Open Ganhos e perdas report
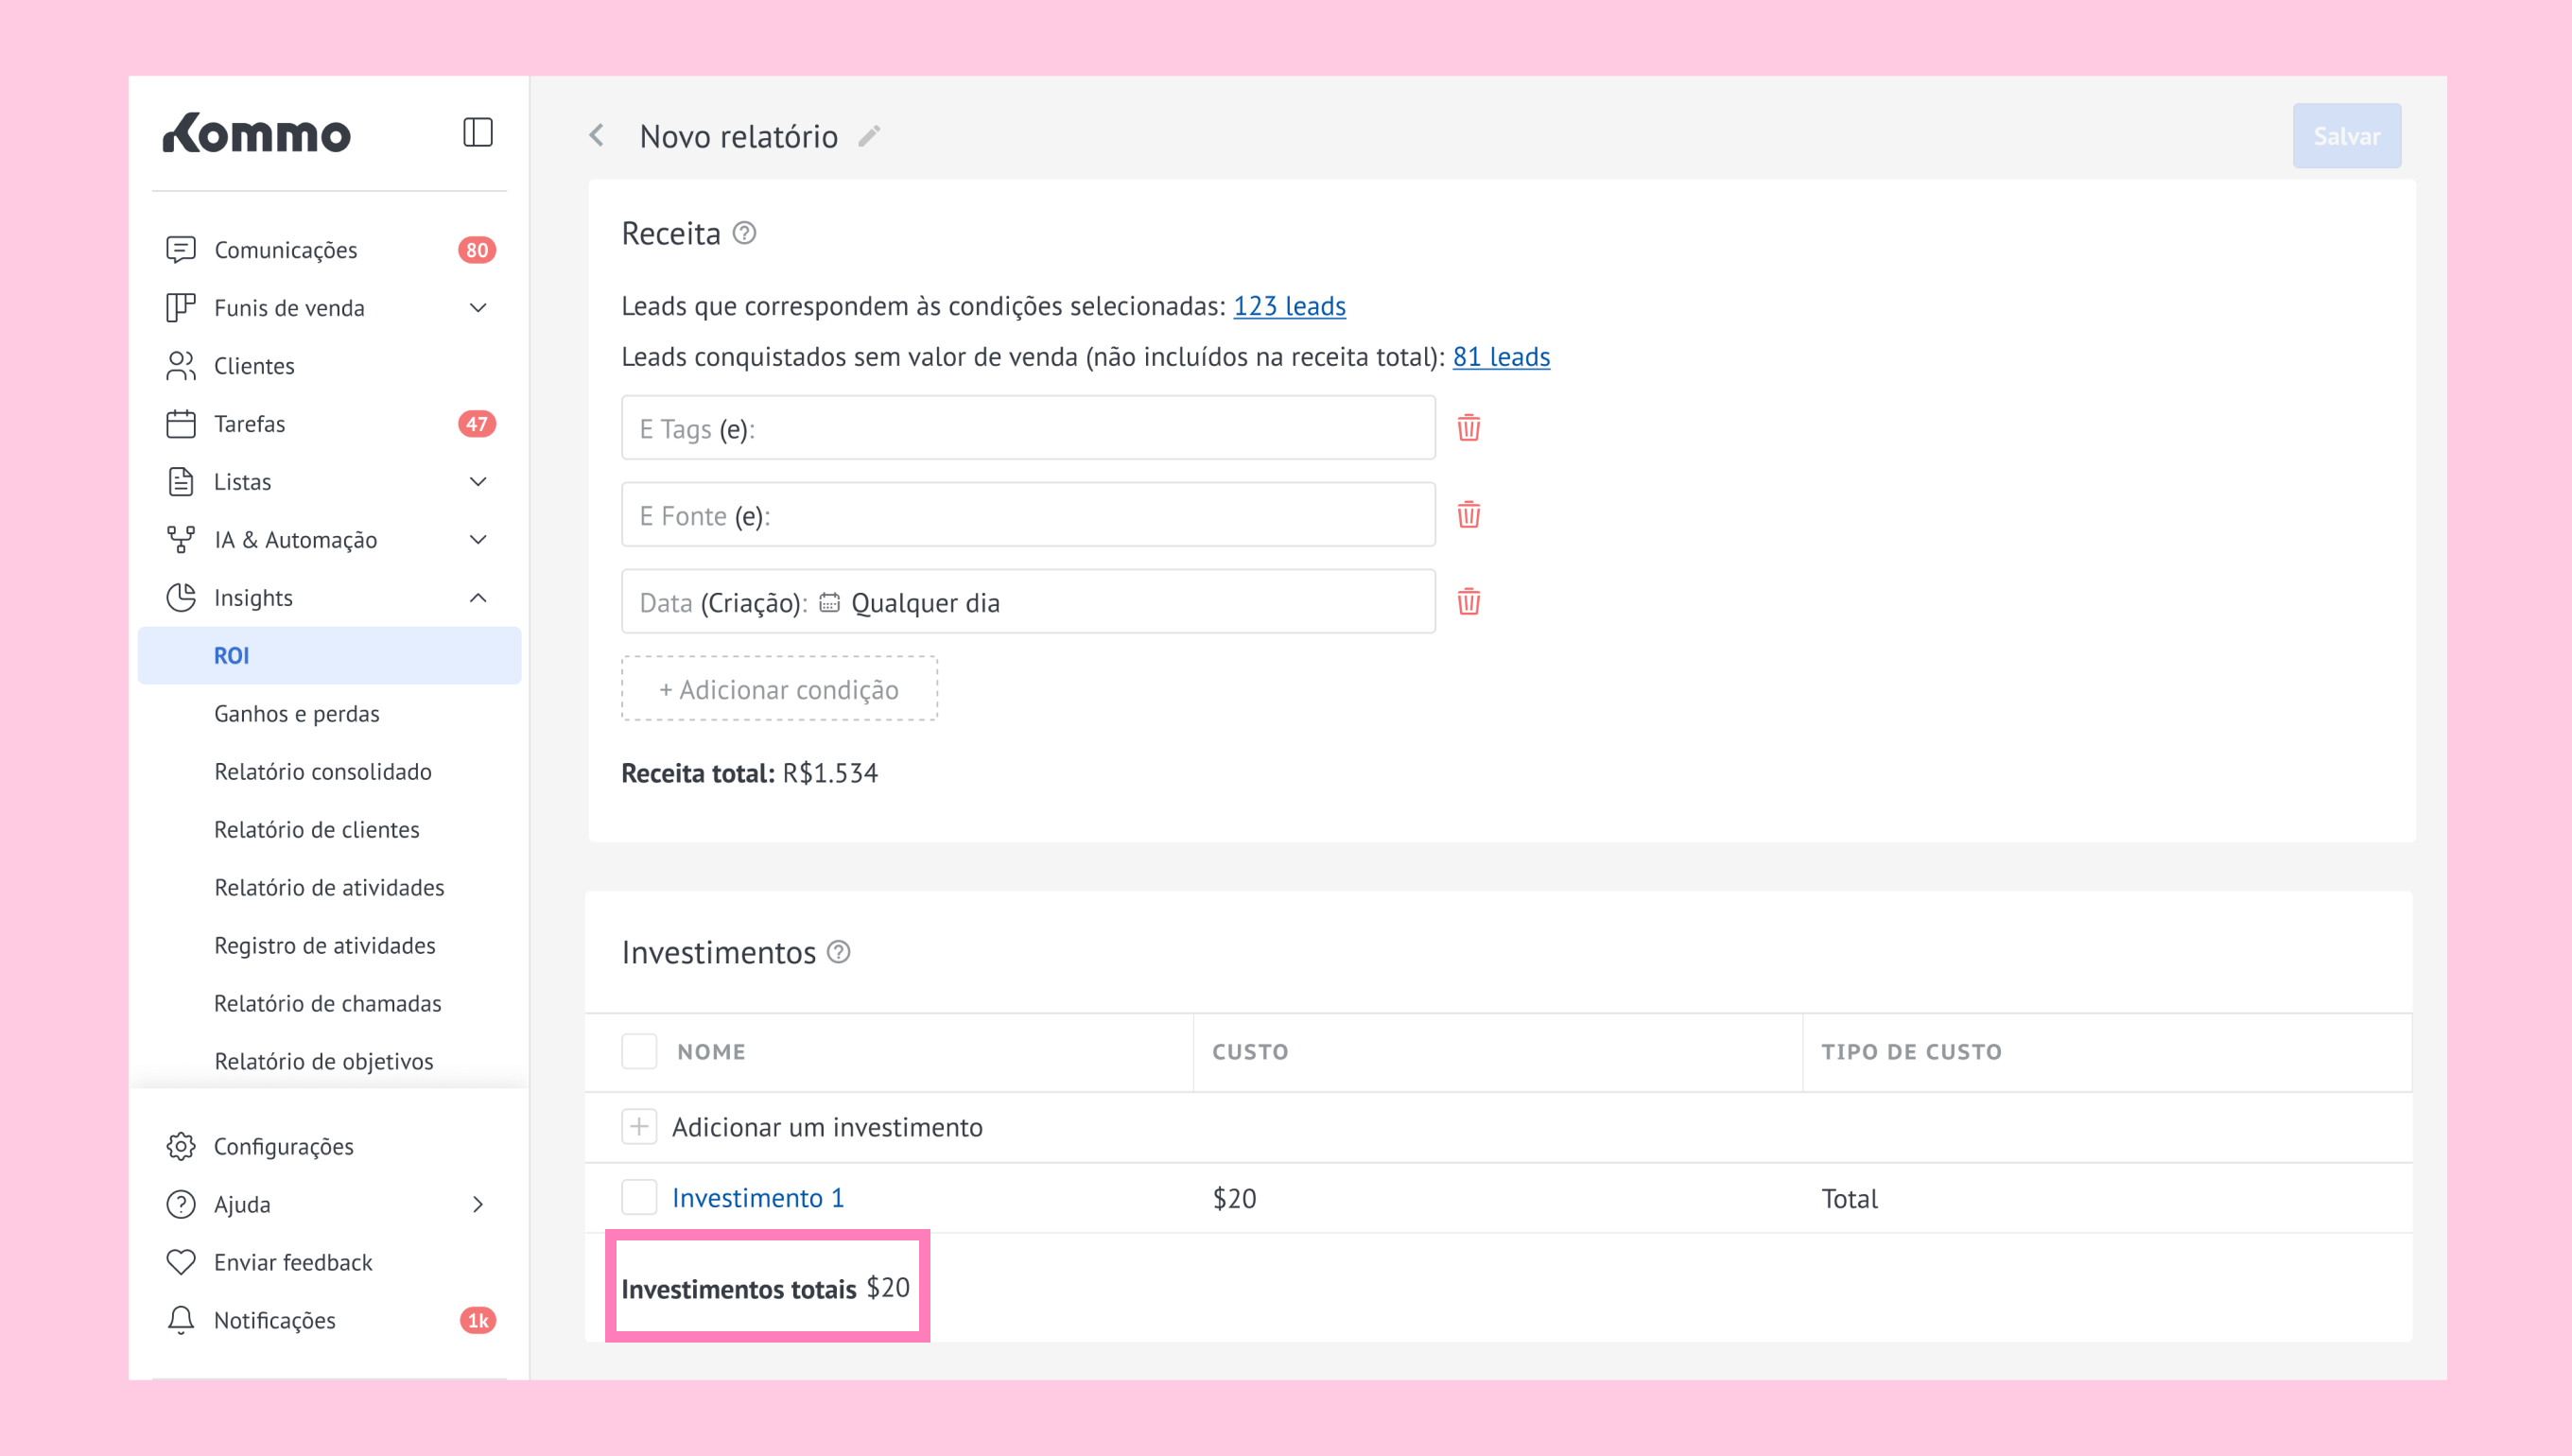This screenshot has height=1456, width=2572. click(297, 713)
